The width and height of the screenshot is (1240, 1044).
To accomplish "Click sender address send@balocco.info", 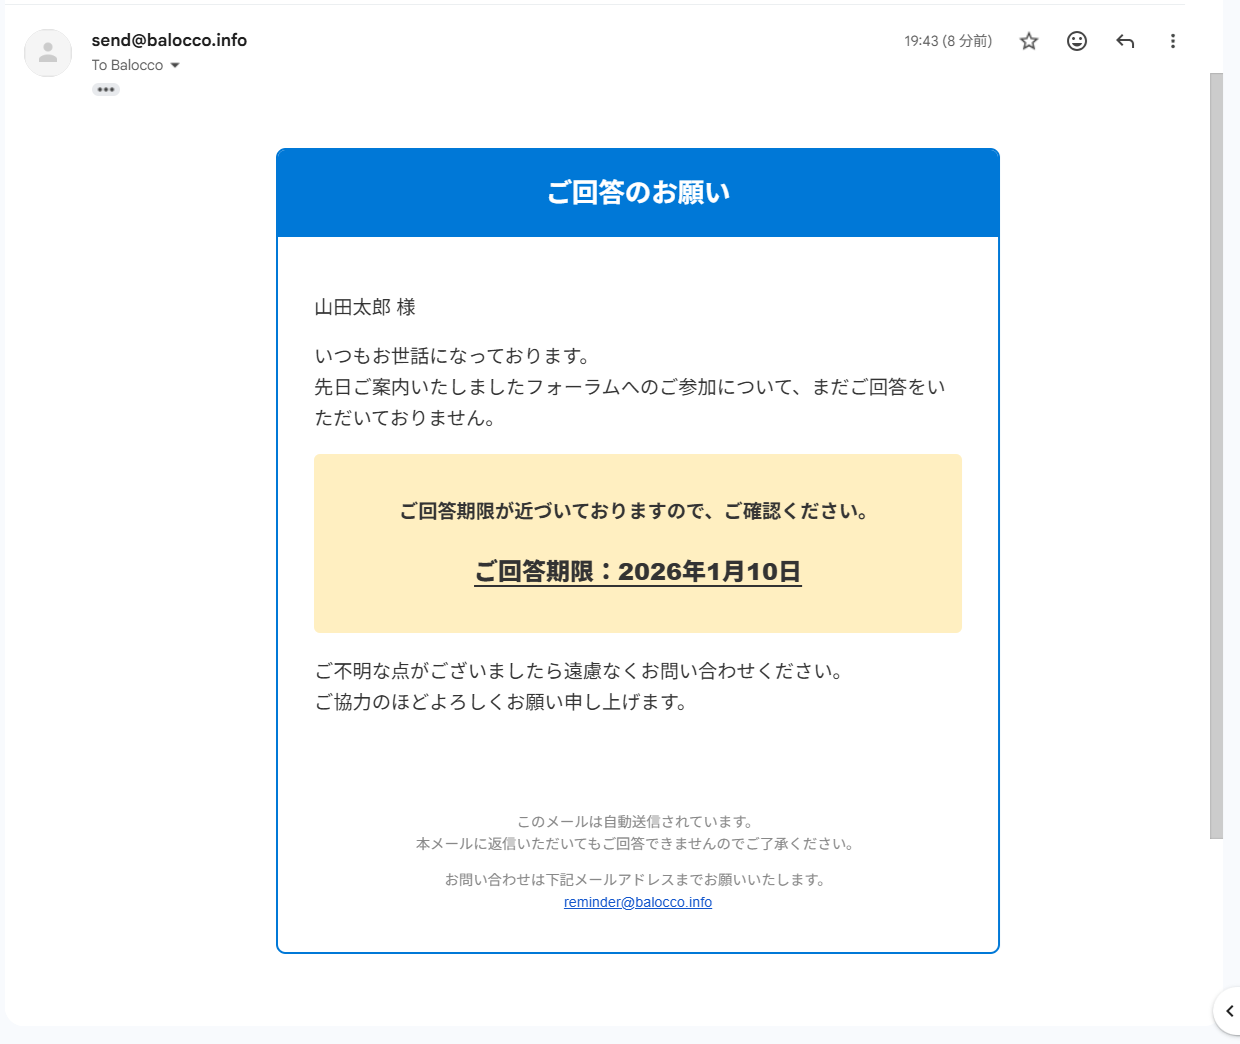I will 169,40.
